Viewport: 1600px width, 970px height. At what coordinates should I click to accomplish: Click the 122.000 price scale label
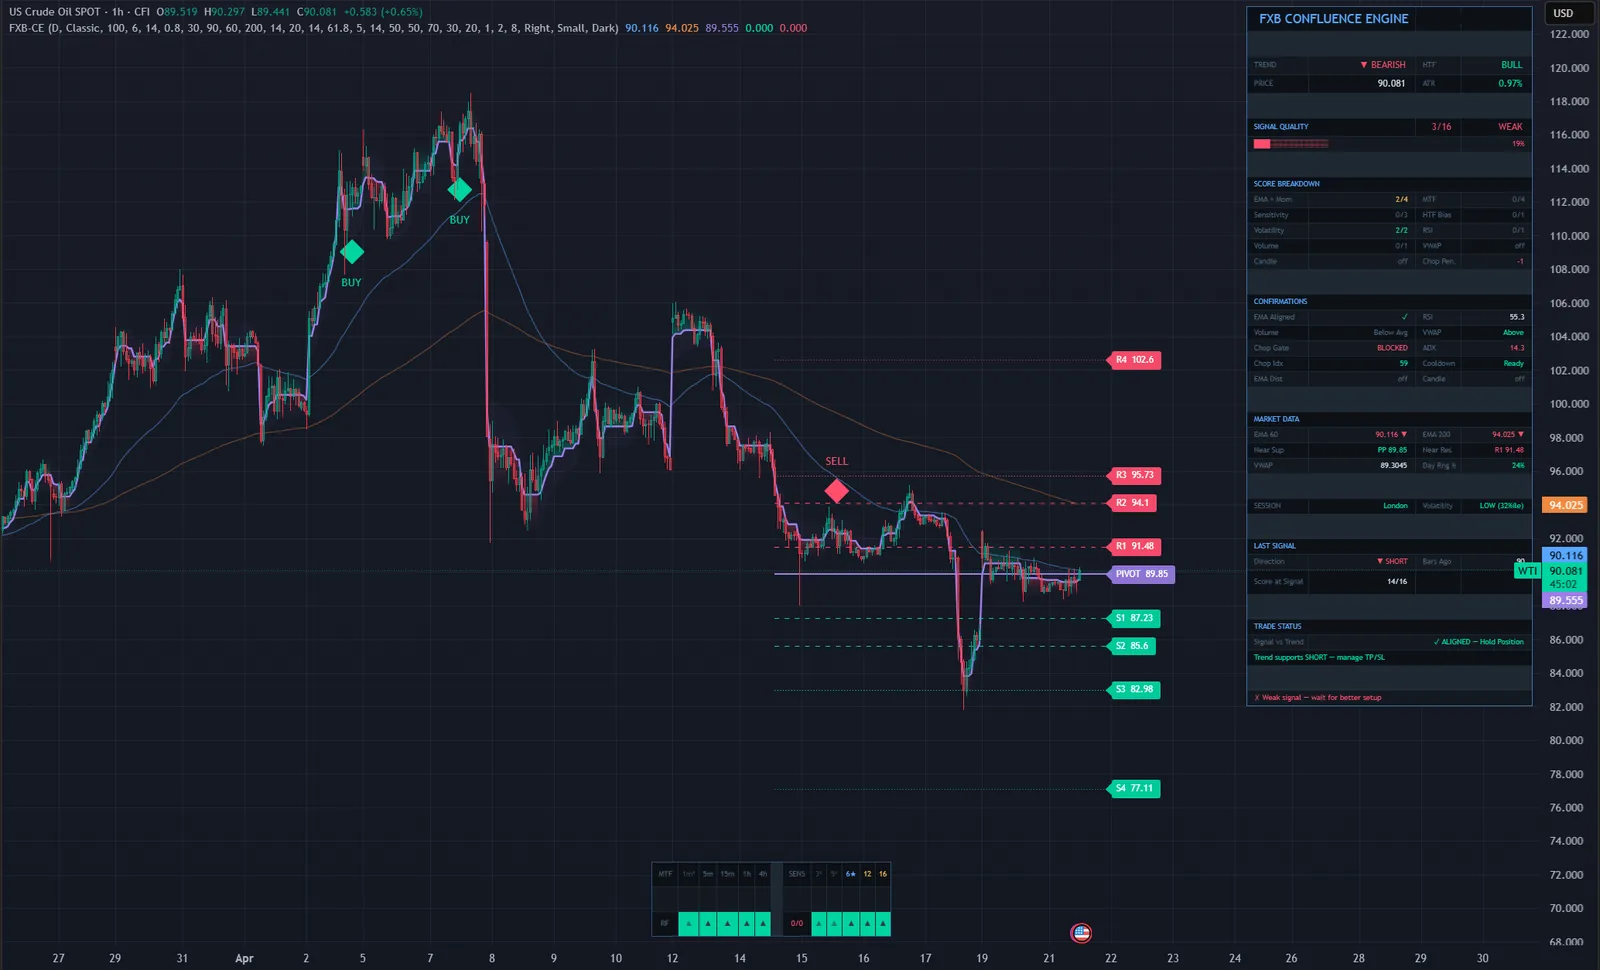click(1569, 34)
